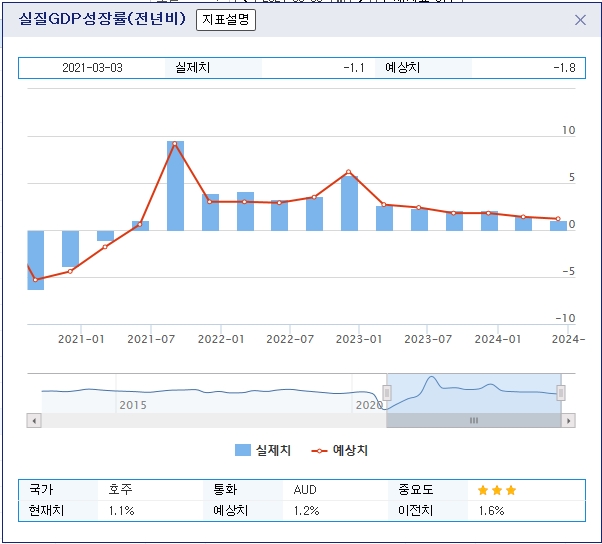Image resolution: width=602 pixels, height=544 pixels.
Task: Click the bottom table's 예상치 value 1.2%
Action: (306, 511)
